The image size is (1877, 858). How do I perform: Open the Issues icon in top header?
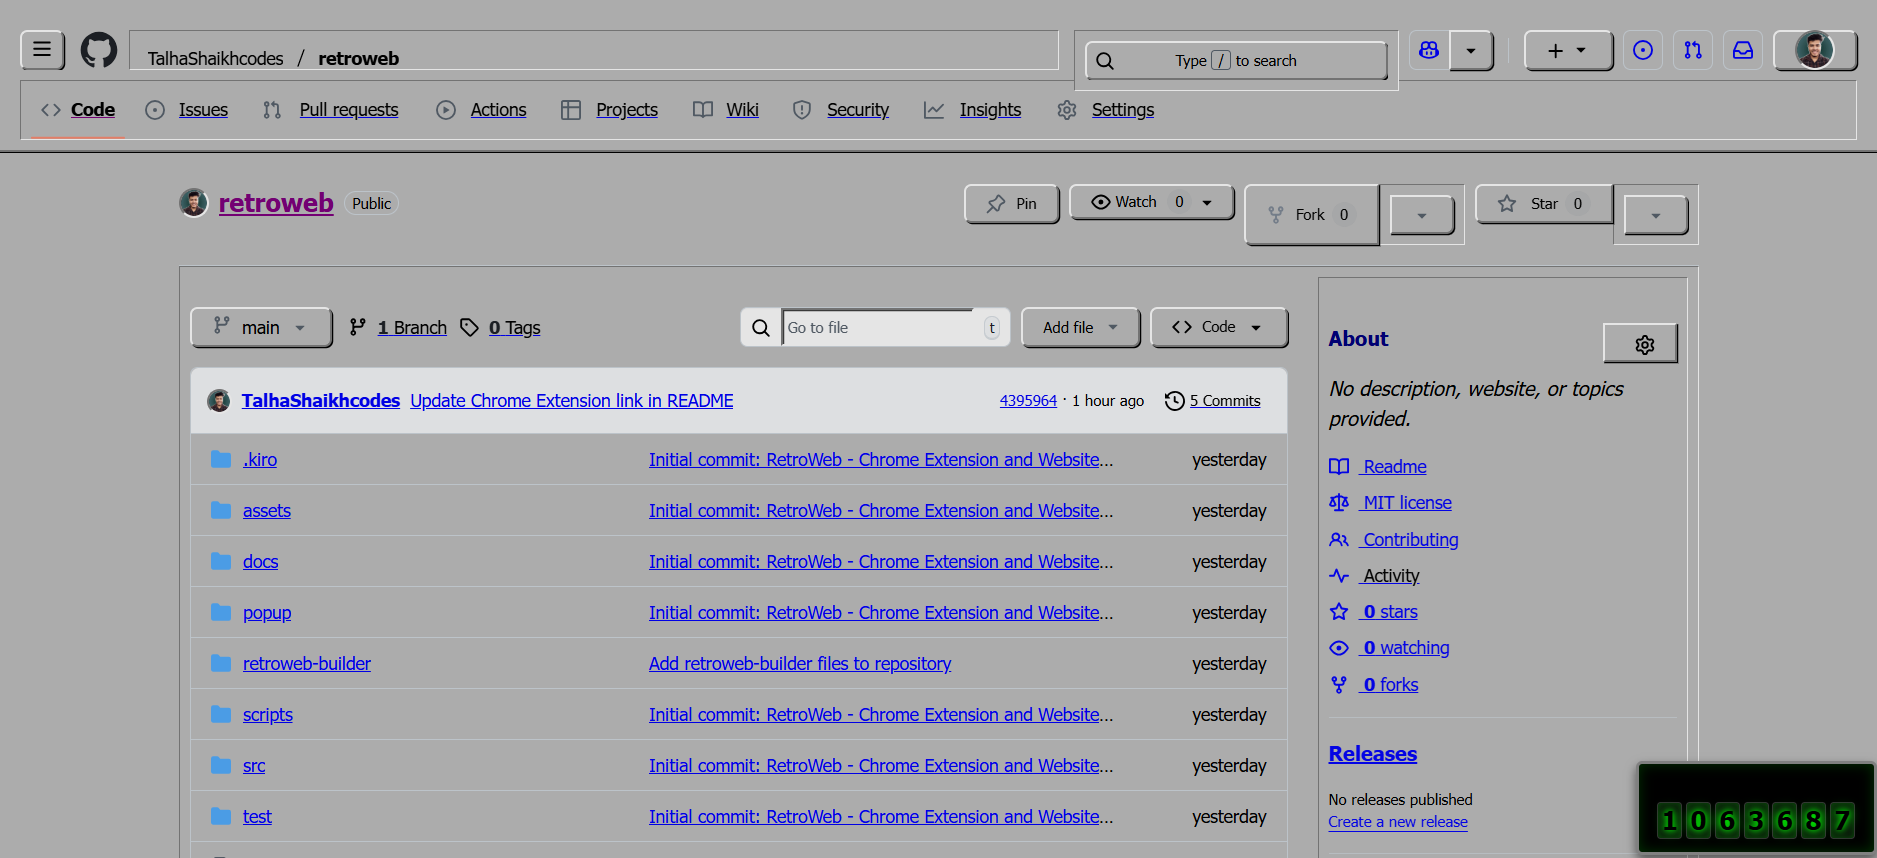[1642, 50]
